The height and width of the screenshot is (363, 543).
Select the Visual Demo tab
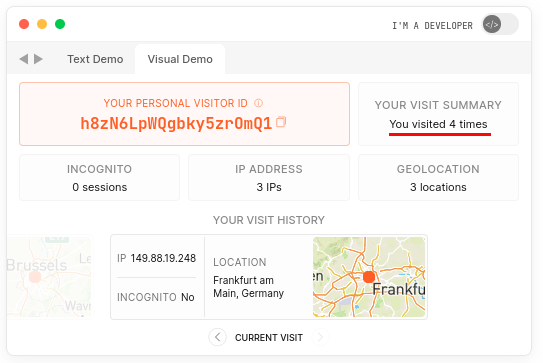pos(180,59)
